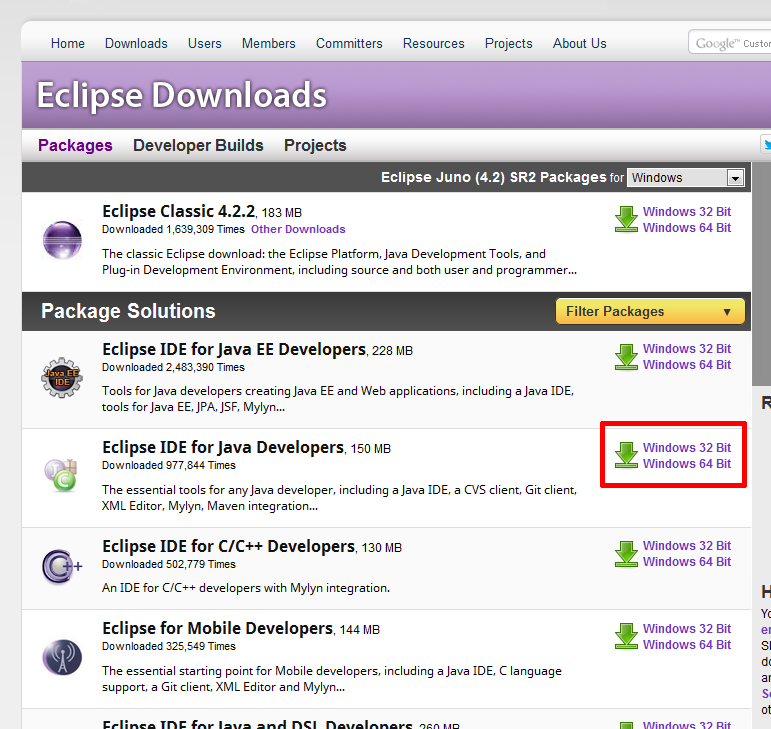Open Eclipse Classic 4.2.2 title
This screenshot has height=729, width=771.
coord(178,211)
